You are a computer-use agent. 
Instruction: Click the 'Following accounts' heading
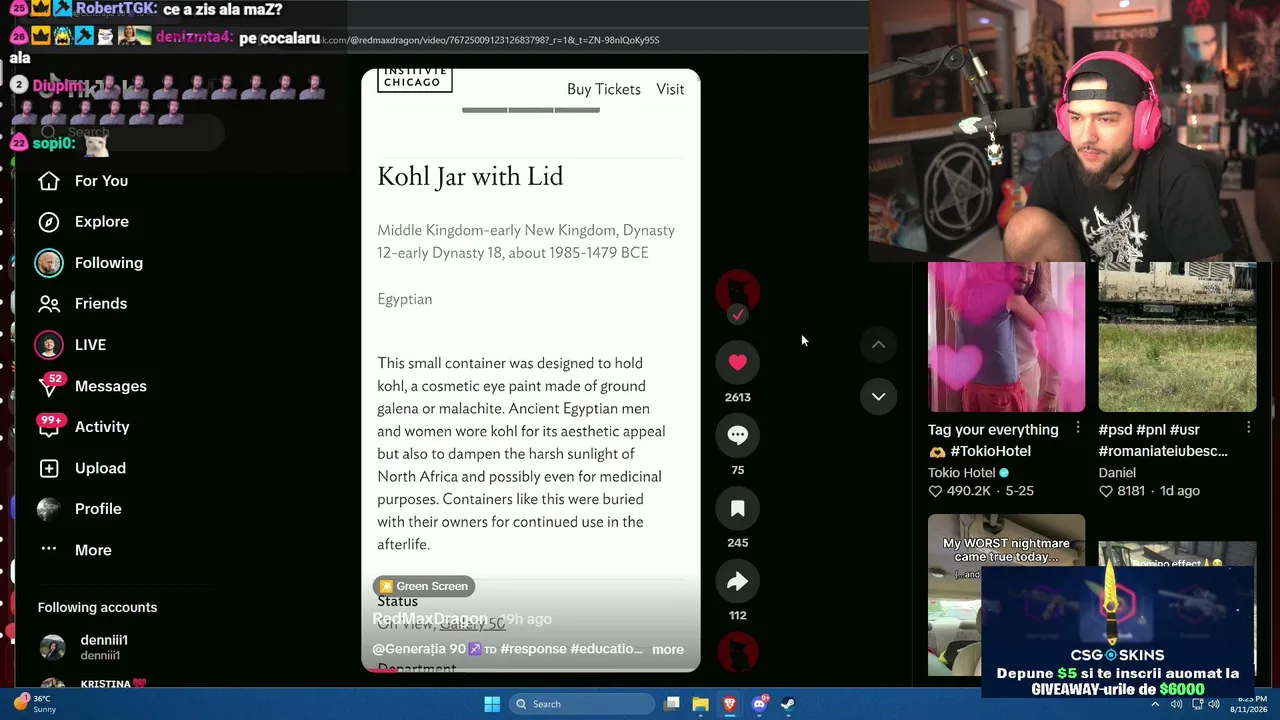[x=97, y=607]
